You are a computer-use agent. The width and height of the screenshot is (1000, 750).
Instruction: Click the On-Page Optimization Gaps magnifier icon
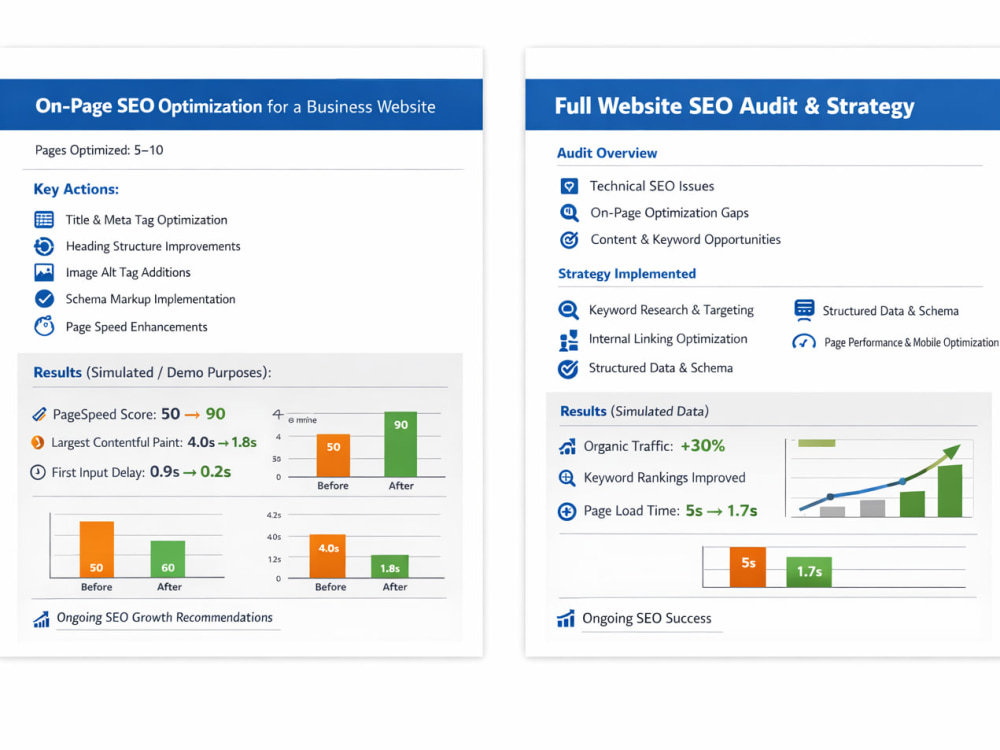[569, 212]
